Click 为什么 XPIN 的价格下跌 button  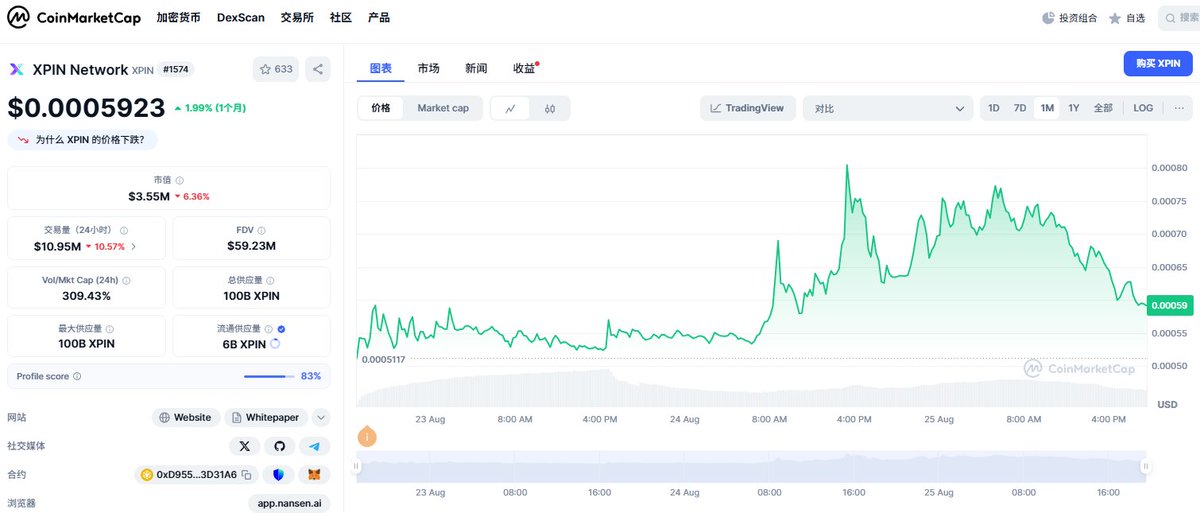(x=82, y=140)
